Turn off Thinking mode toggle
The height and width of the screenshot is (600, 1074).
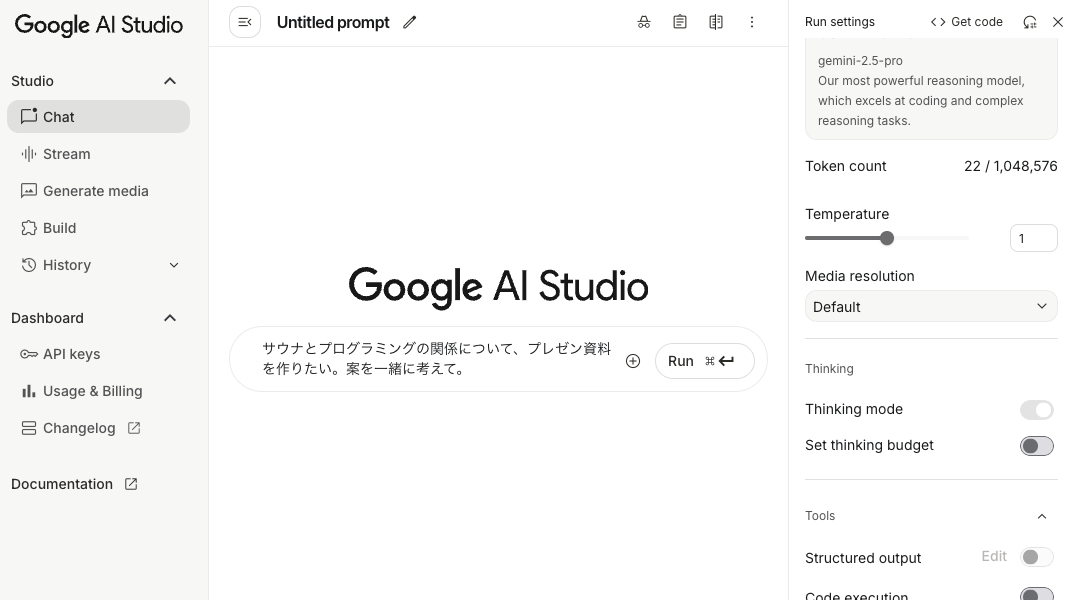pos(1036,410)
